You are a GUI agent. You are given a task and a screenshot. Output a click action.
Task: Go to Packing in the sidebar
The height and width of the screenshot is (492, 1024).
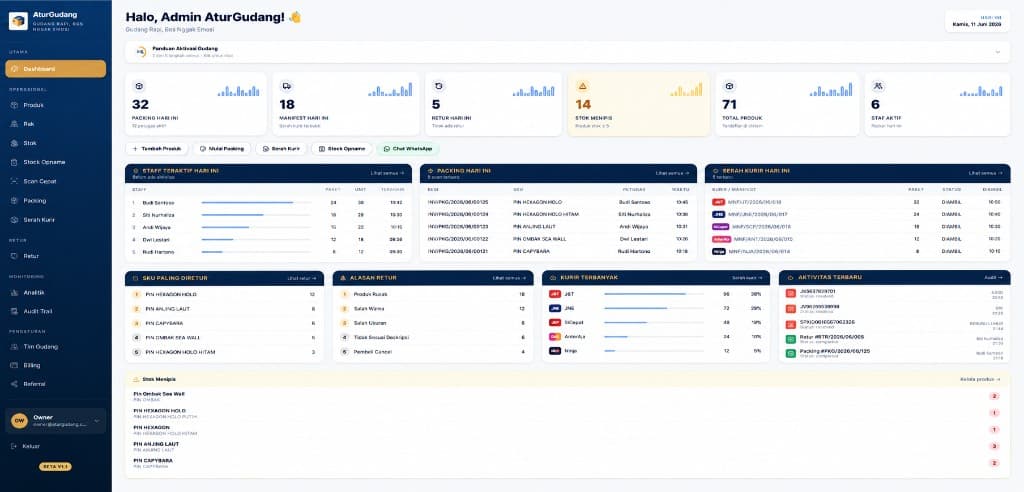tap(56, 201)
